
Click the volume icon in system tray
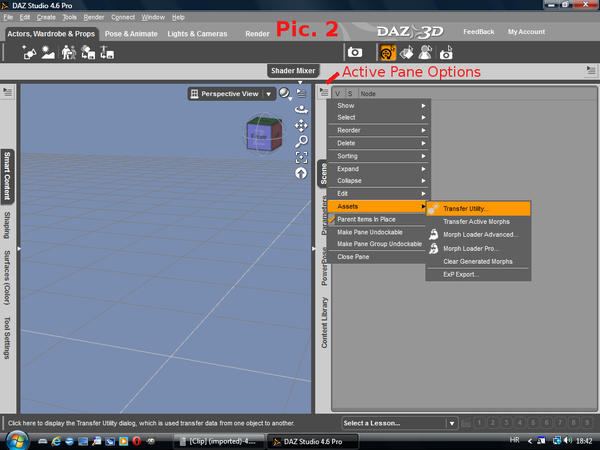(567, 441)
